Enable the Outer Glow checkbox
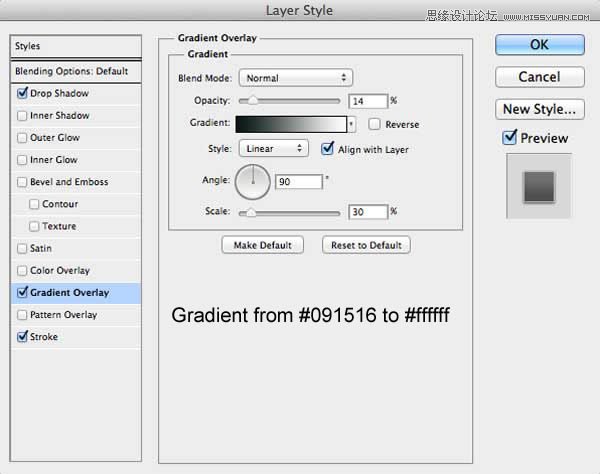Screen dimensions: 600x474 click(x=22, y=138)
